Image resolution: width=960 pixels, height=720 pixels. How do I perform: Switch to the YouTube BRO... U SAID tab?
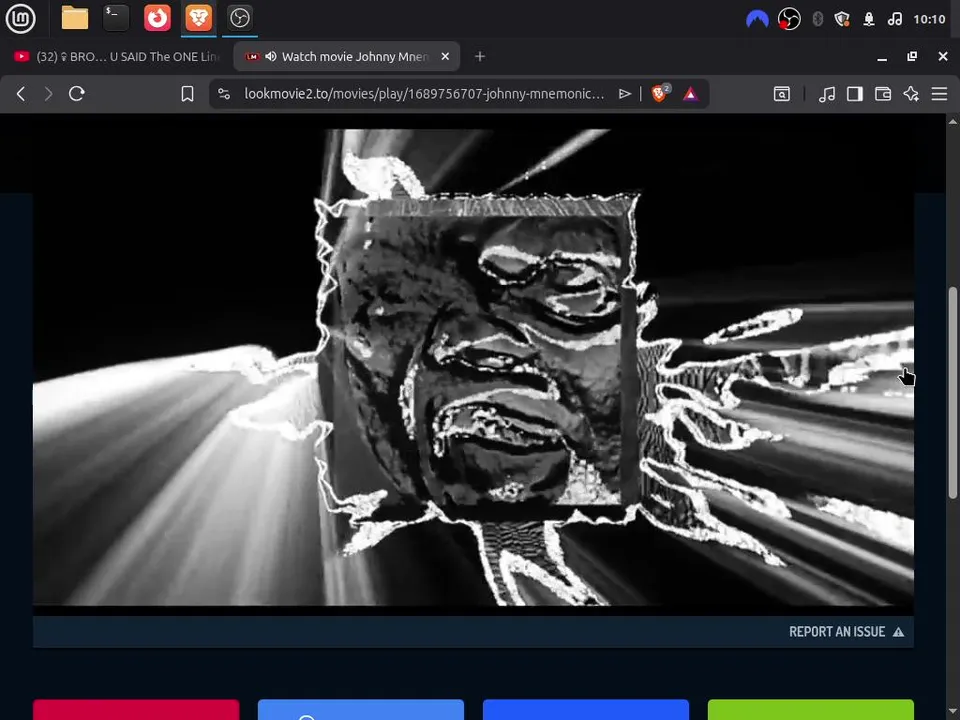[x=116, y=56]
